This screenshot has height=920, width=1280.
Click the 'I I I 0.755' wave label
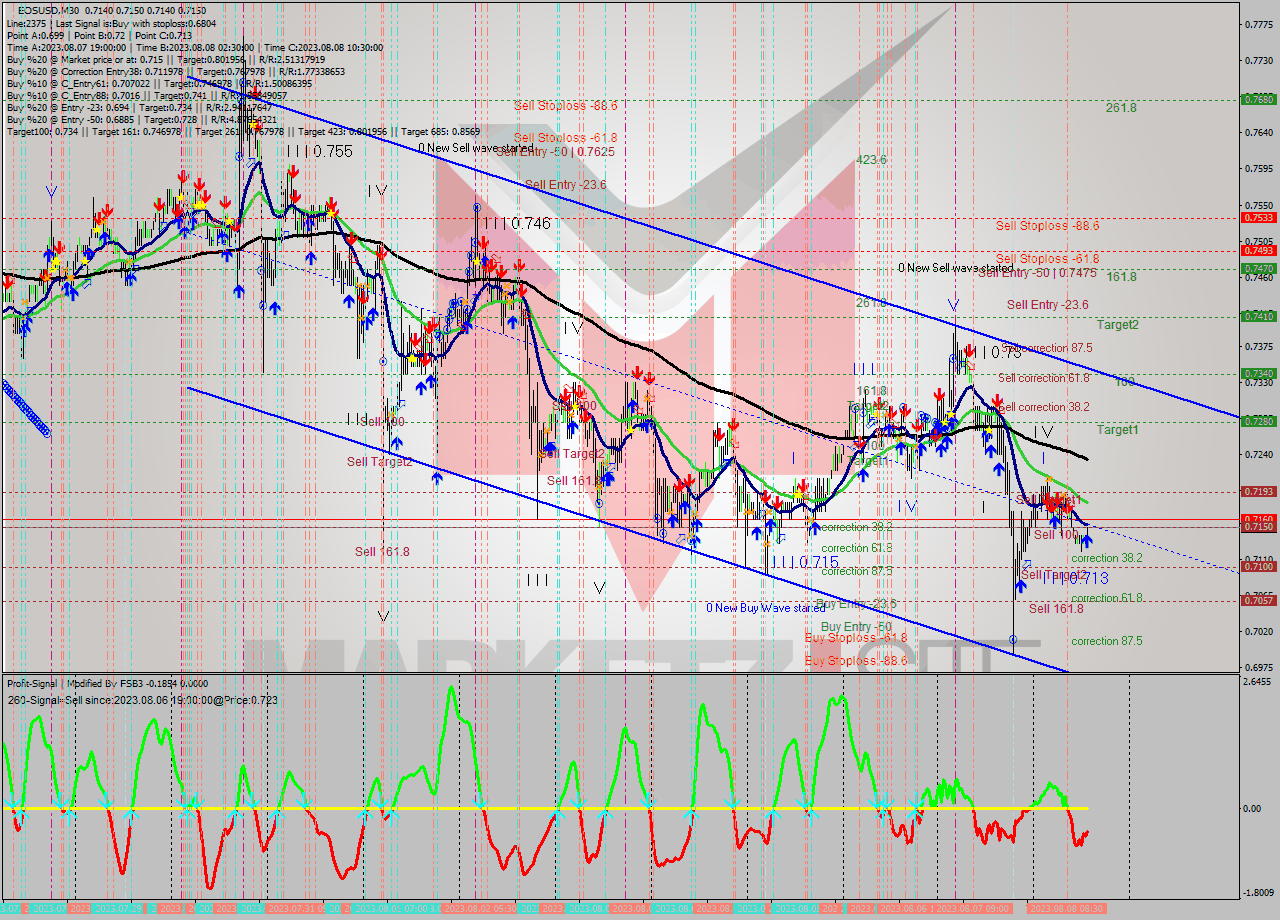(319, 151)
